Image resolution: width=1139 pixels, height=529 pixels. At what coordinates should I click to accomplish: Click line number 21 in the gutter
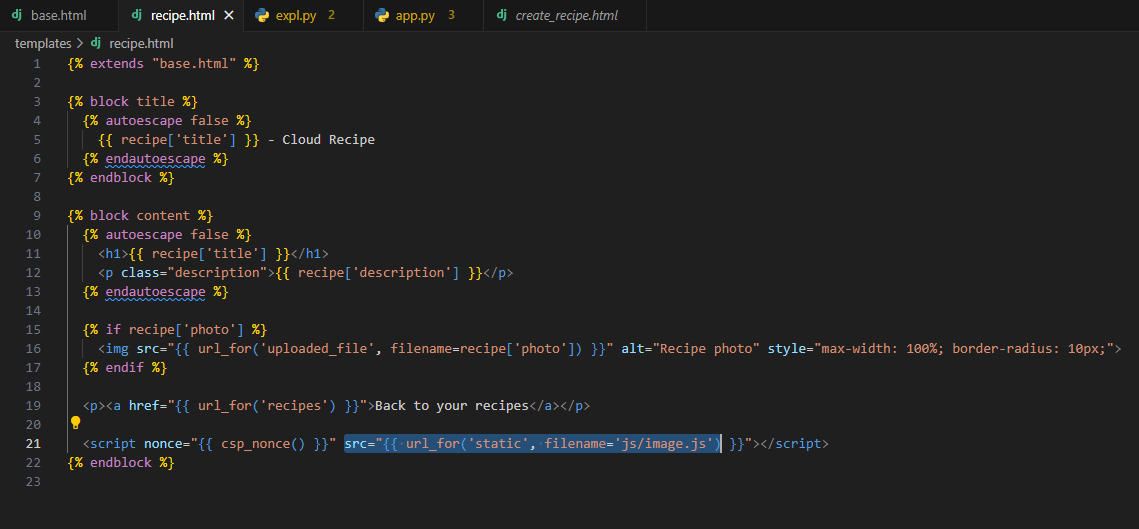(33, 443)
